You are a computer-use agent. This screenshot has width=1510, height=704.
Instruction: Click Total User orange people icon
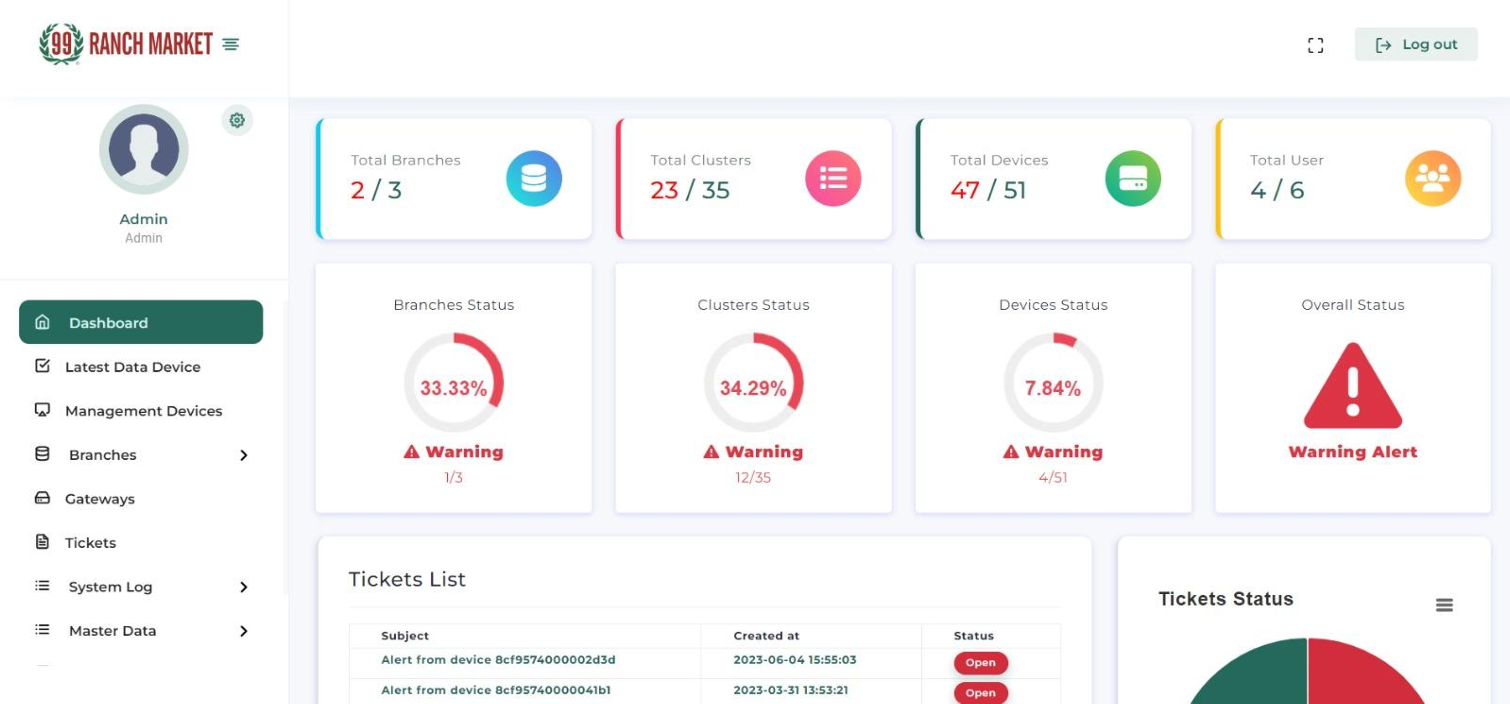click(1433, 179)
